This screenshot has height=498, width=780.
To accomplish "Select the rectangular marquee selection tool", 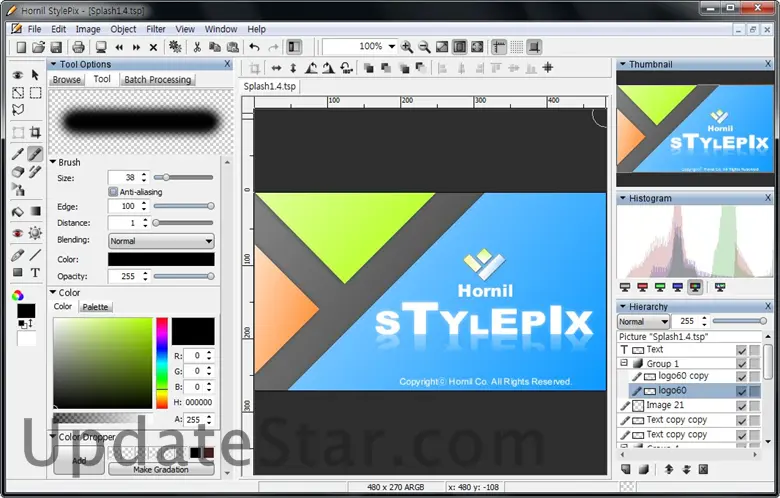I will click(x=35, y=93).
